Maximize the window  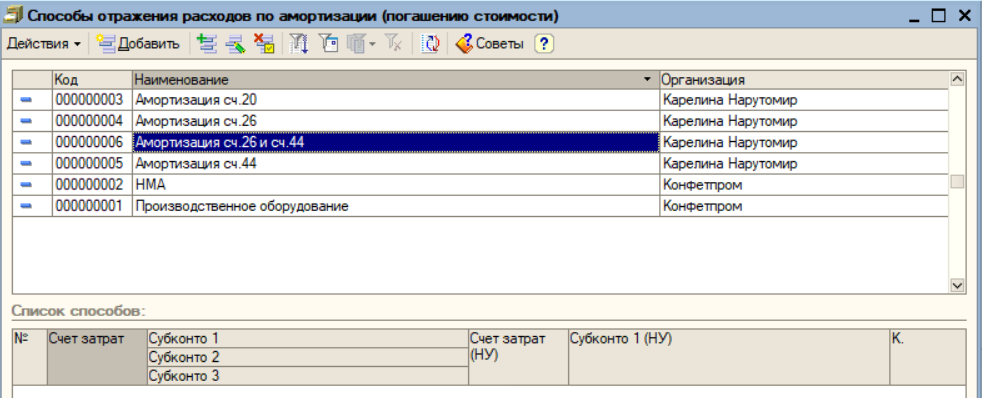point(938,16)
